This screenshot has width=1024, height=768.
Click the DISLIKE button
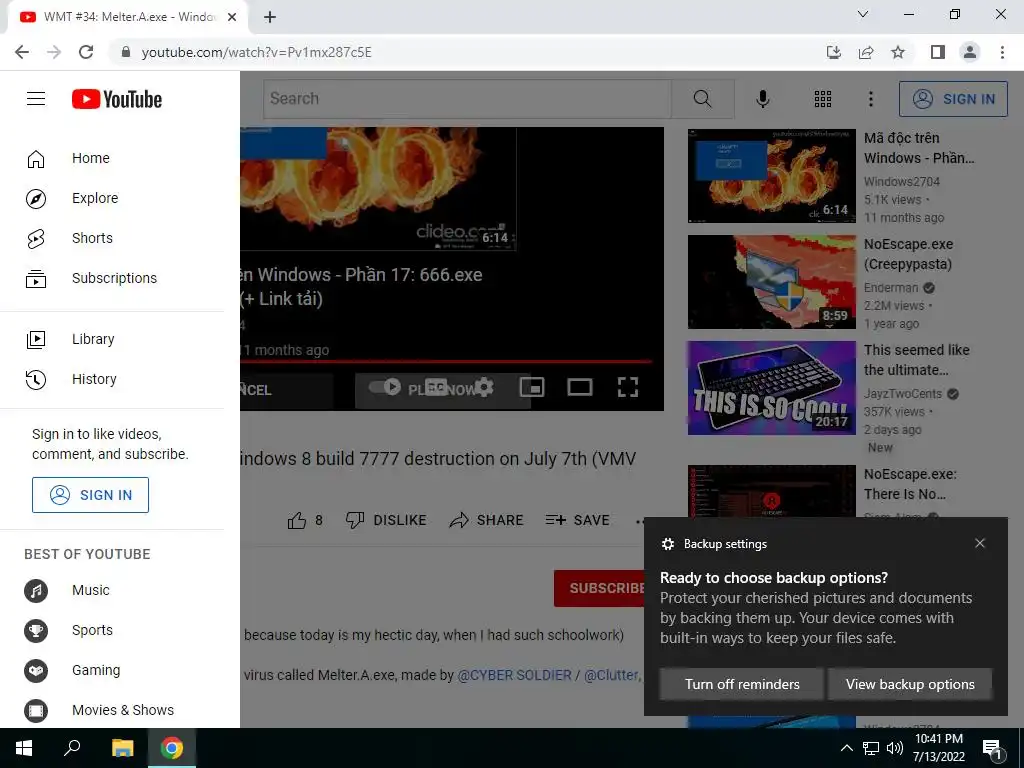pyautogui.click(x=386, y=520)
